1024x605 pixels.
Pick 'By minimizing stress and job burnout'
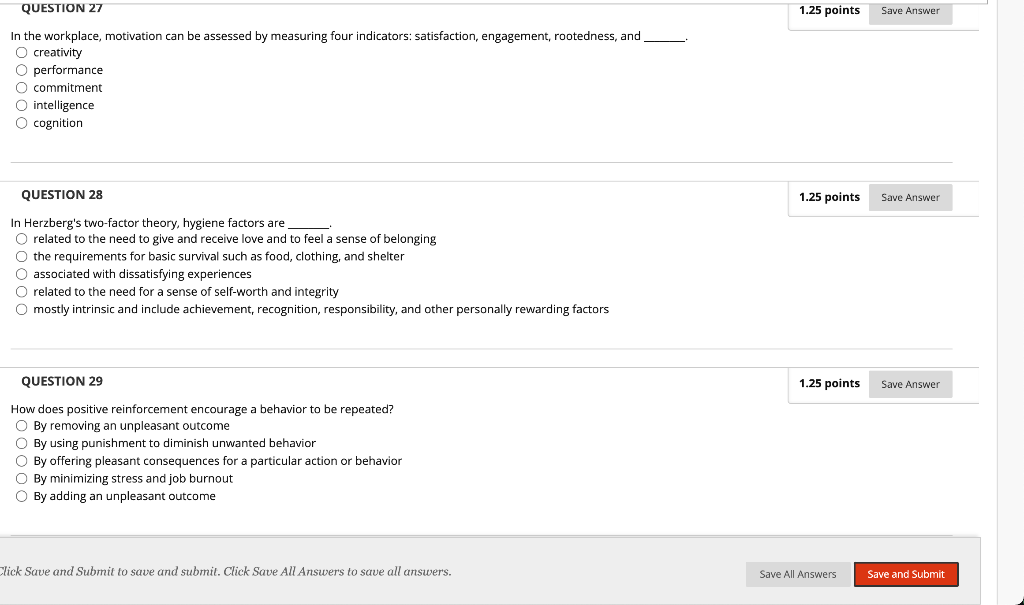pos(21,479)
